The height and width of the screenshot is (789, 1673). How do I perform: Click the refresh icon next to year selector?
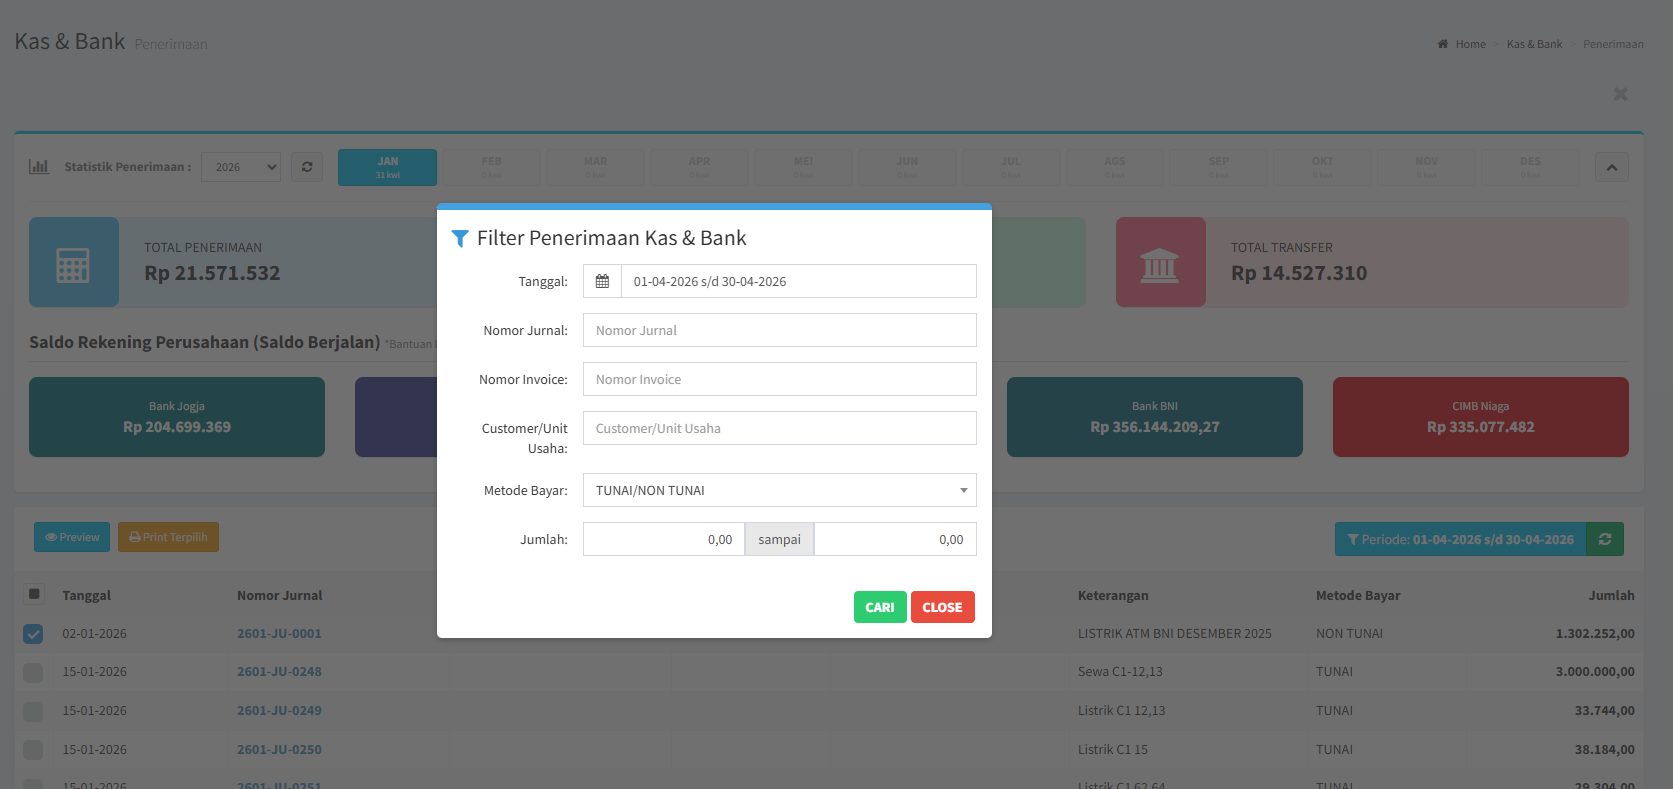[x=307, y=167]
